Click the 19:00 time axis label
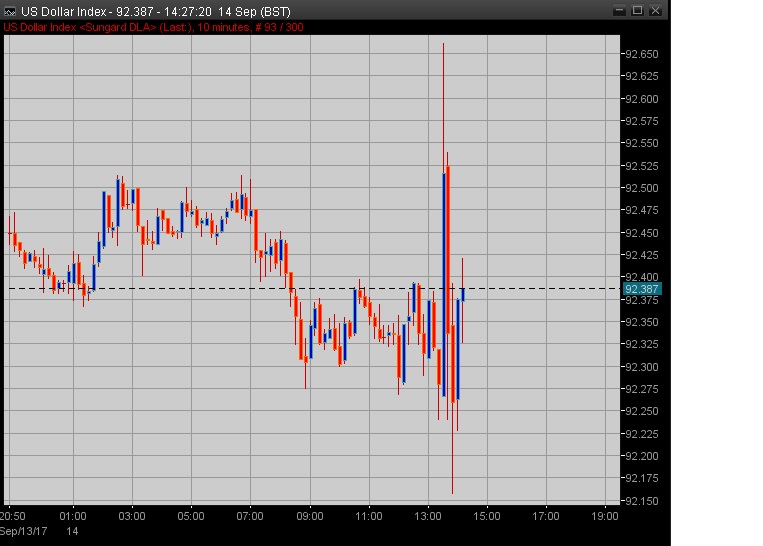763x546 pixels. click(x=605, y=516)
